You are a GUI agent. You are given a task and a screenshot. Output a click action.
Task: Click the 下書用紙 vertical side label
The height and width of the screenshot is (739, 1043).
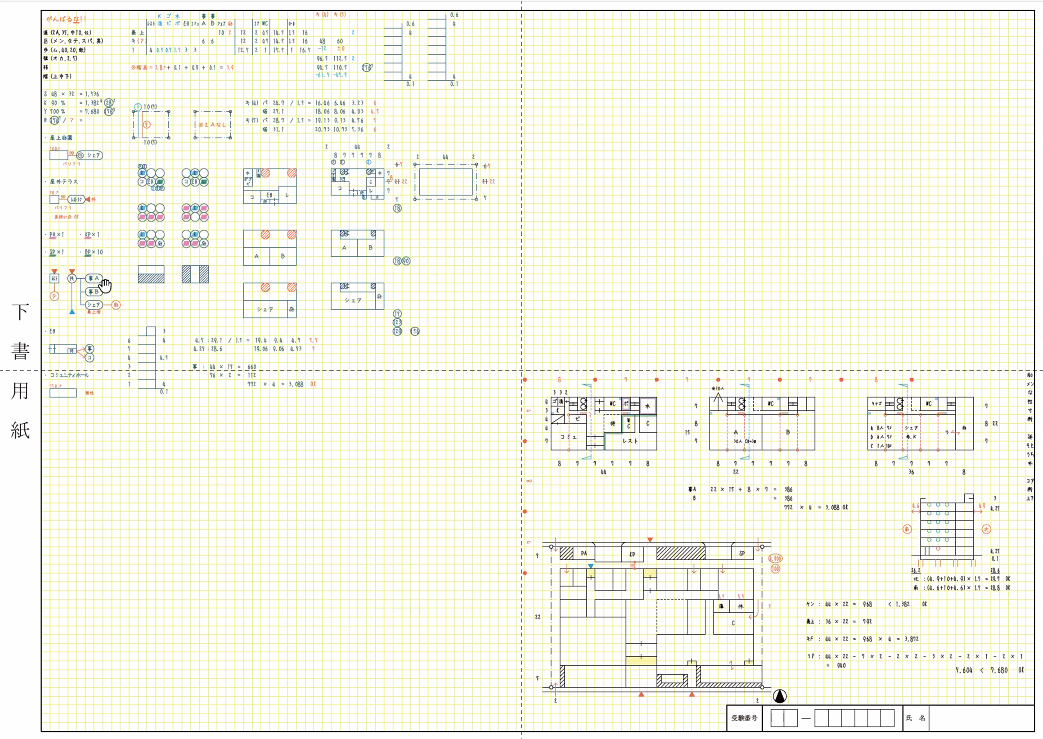[20, 371]
